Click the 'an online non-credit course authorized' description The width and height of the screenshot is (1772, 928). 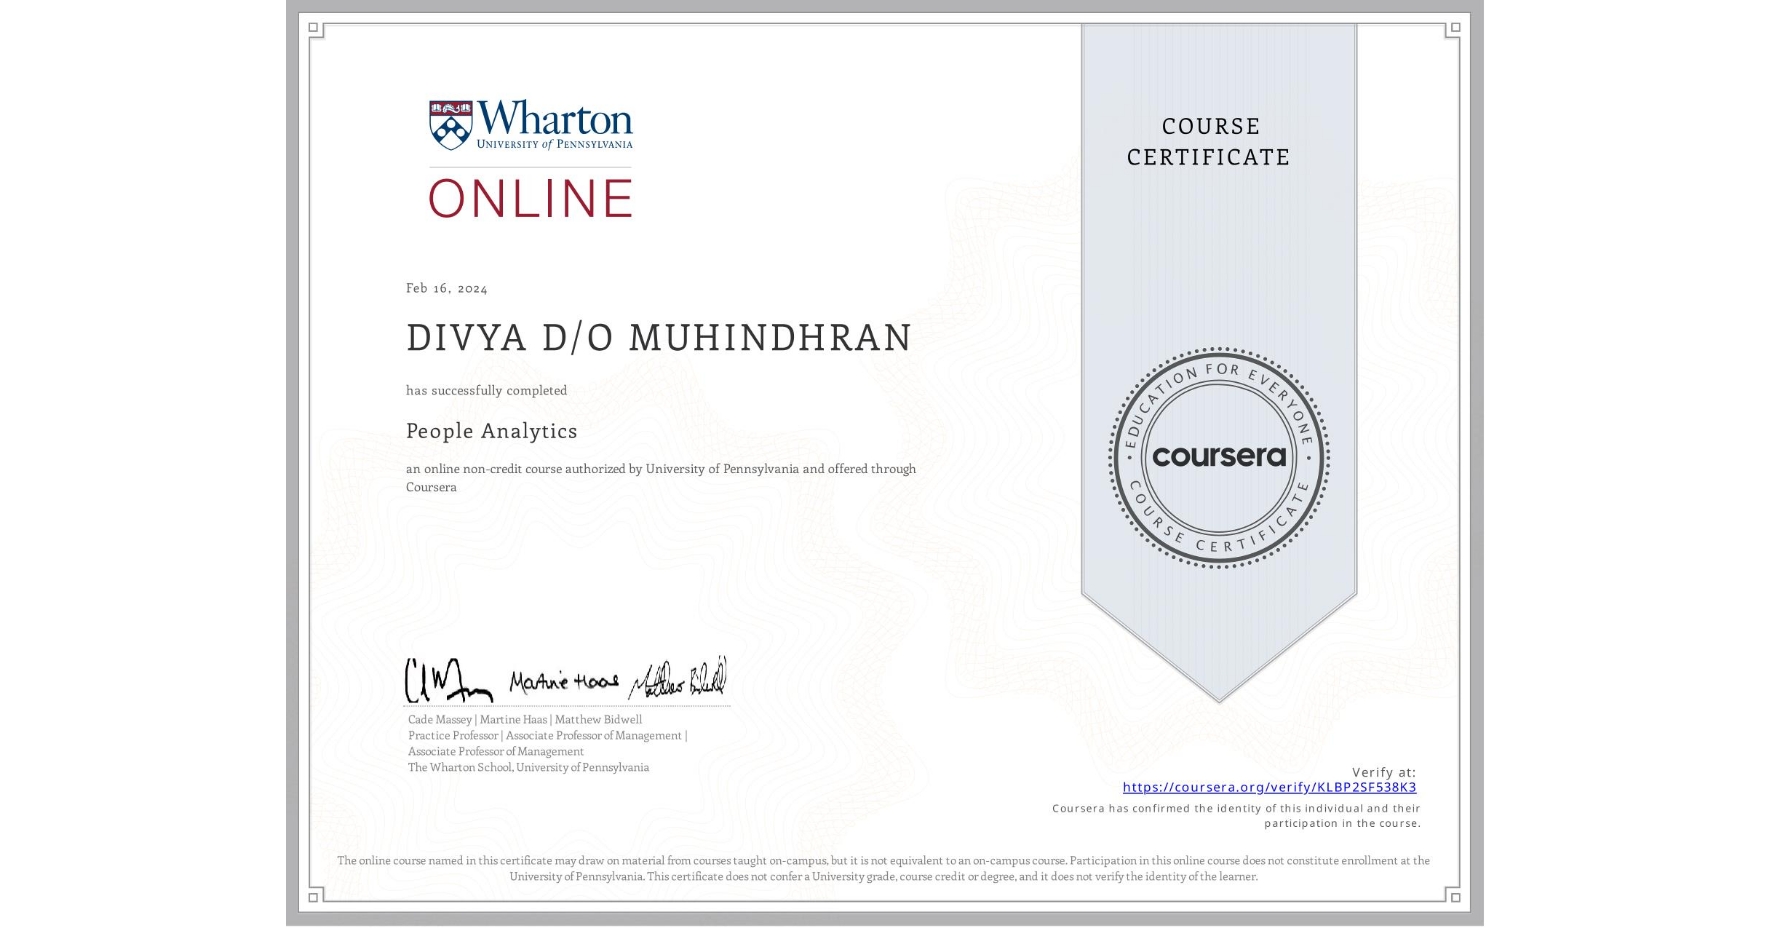point(661,478)
